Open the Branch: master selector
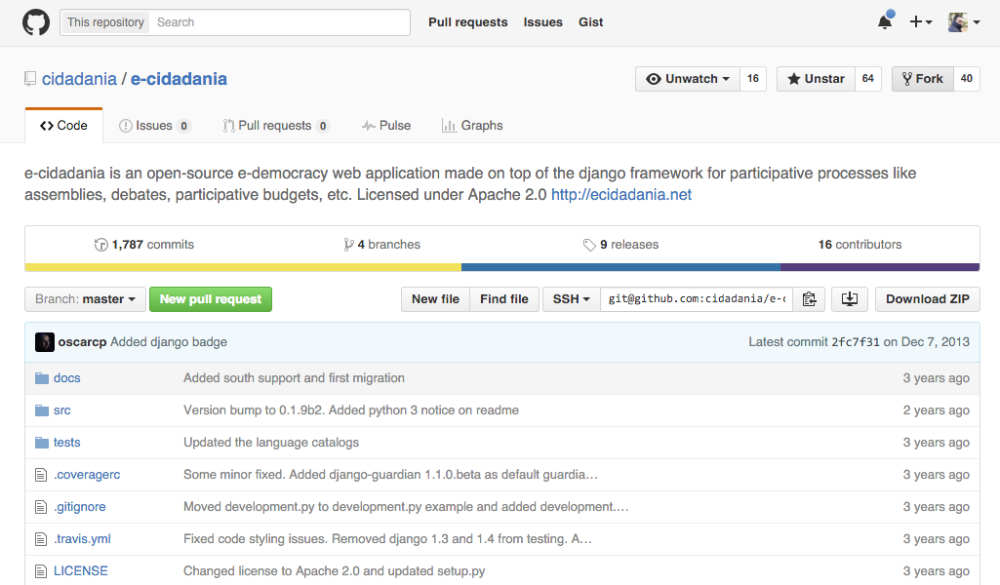This screenshot has height=585, width=1000. [85, 299]
